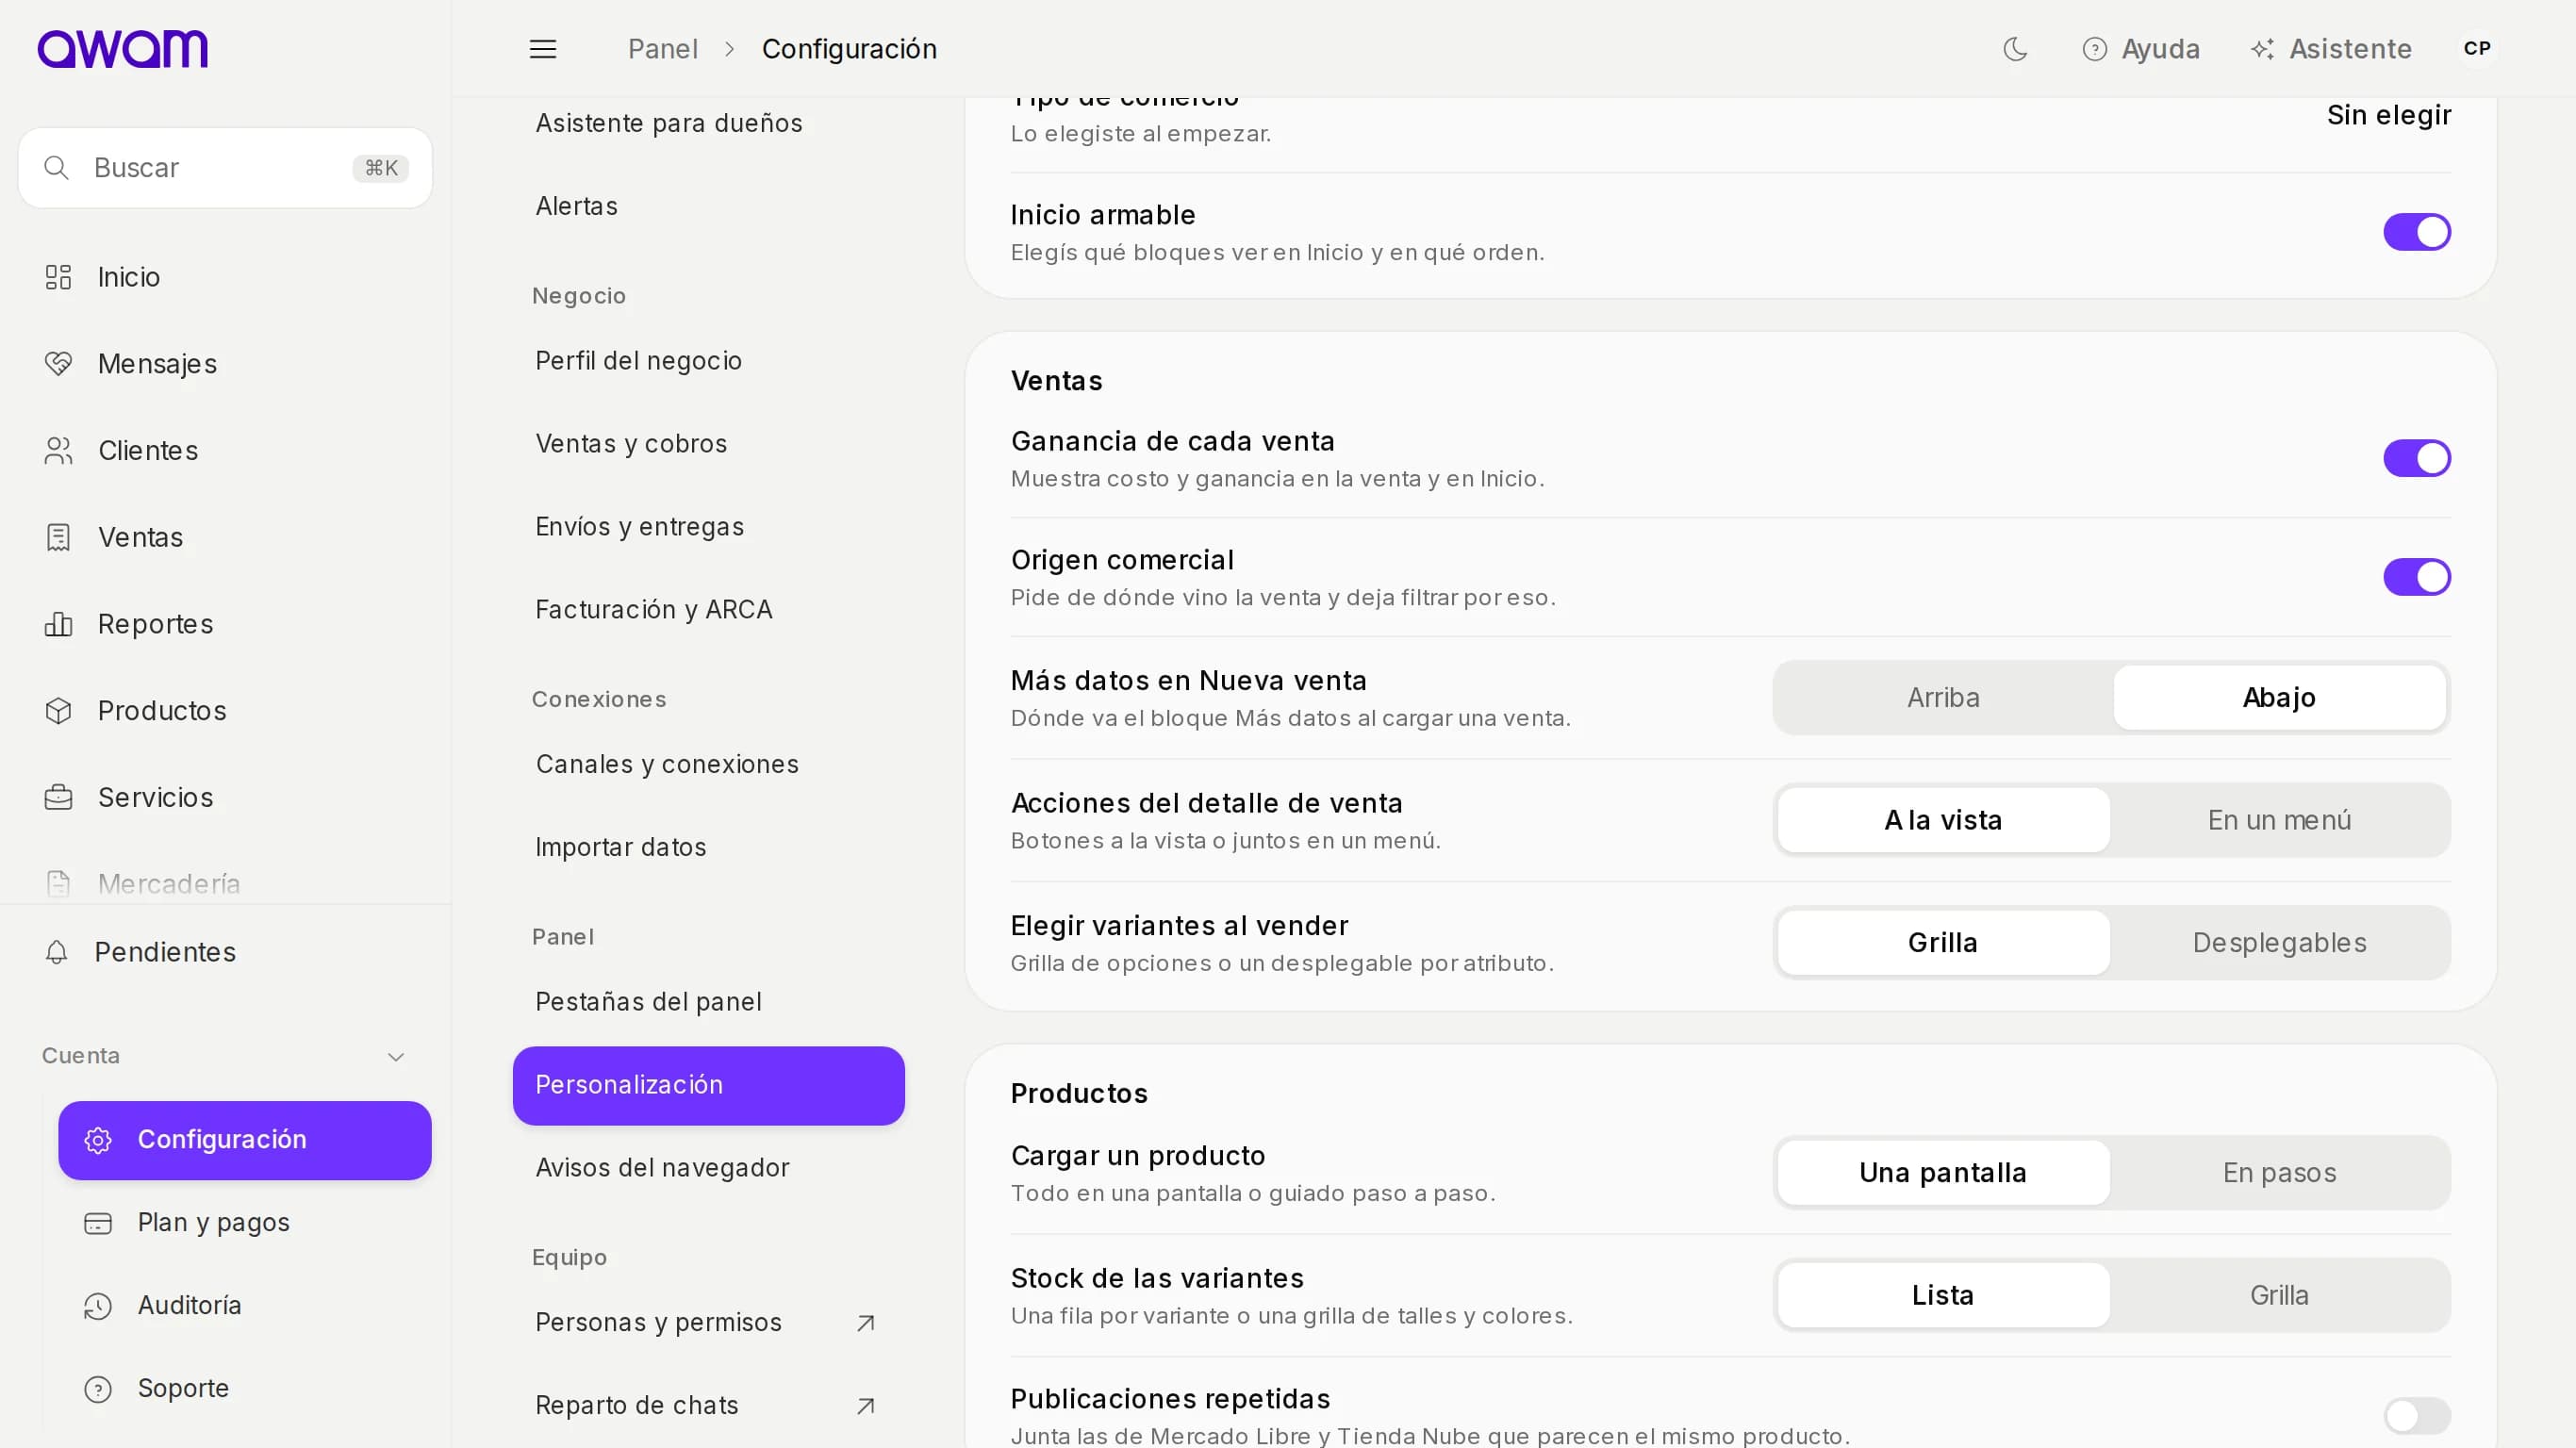
Task: Open Alertas settings section
Action: coord(708,206)
